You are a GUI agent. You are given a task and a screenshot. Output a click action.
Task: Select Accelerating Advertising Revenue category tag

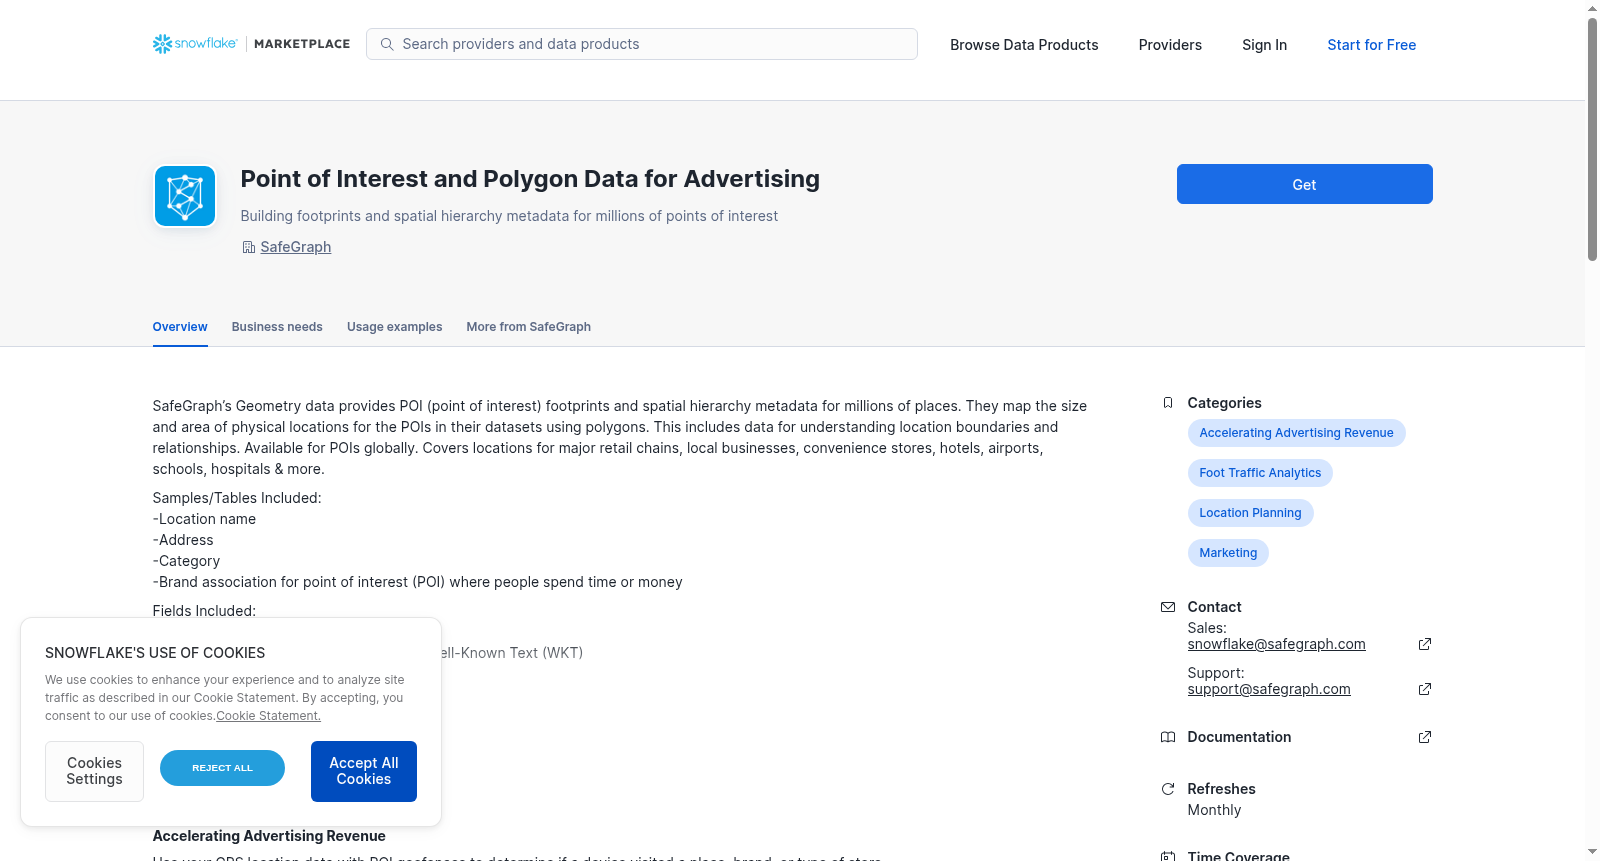(x=1296, y=433)
